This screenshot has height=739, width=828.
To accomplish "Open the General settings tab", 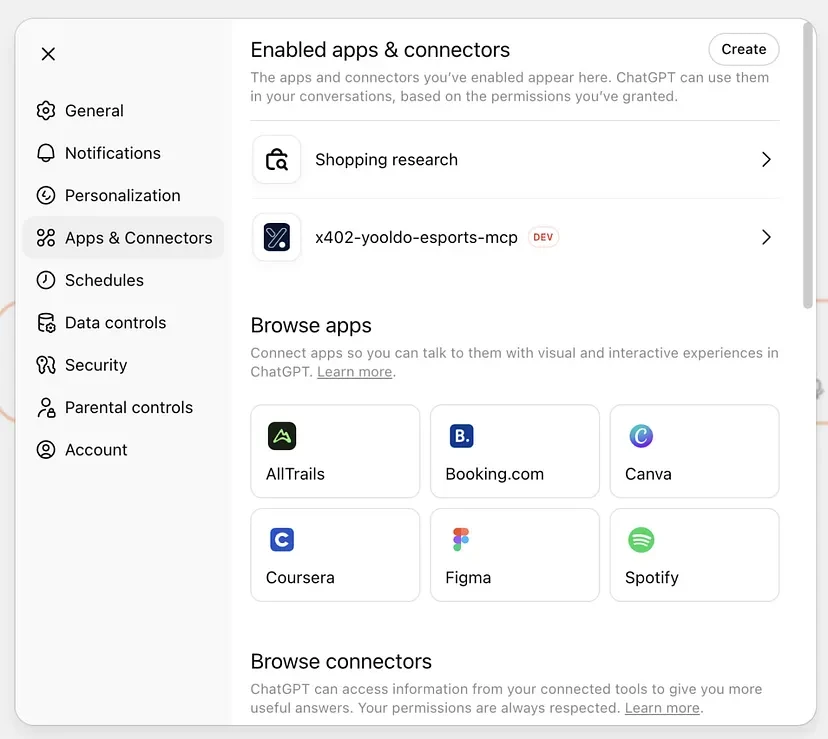I will pos(94,111).
